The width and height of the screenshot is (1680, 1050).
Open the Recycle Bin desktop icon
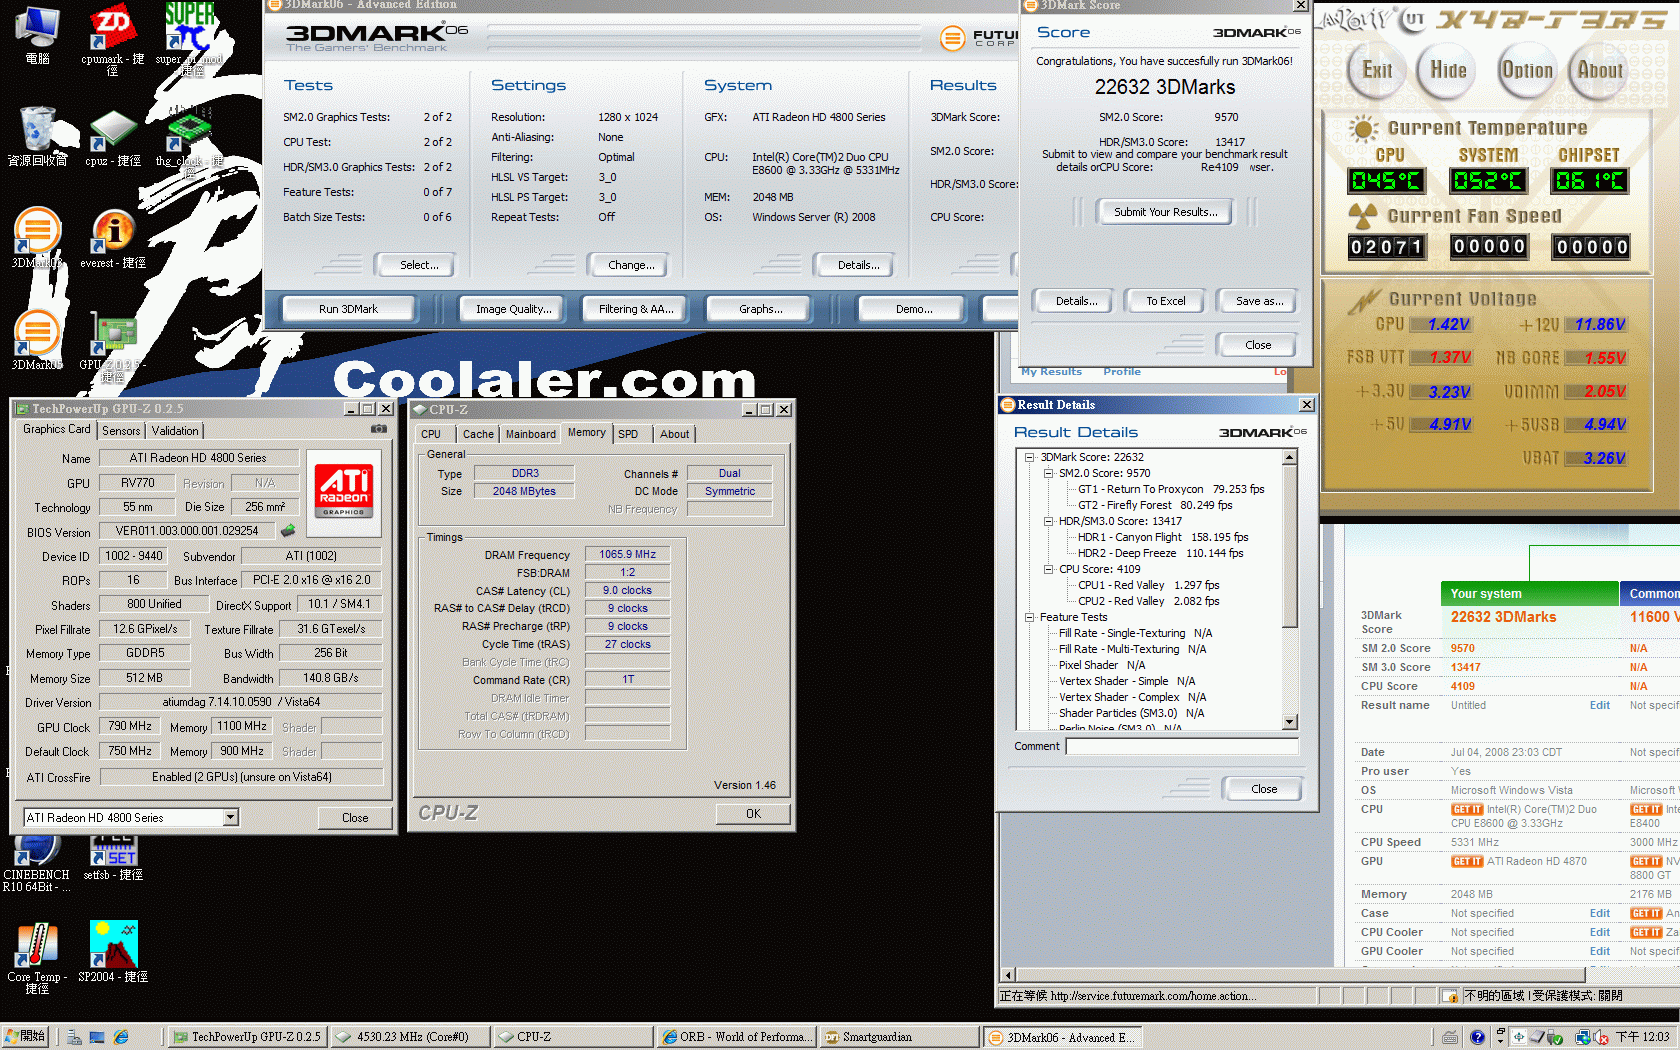coord(37,138)
